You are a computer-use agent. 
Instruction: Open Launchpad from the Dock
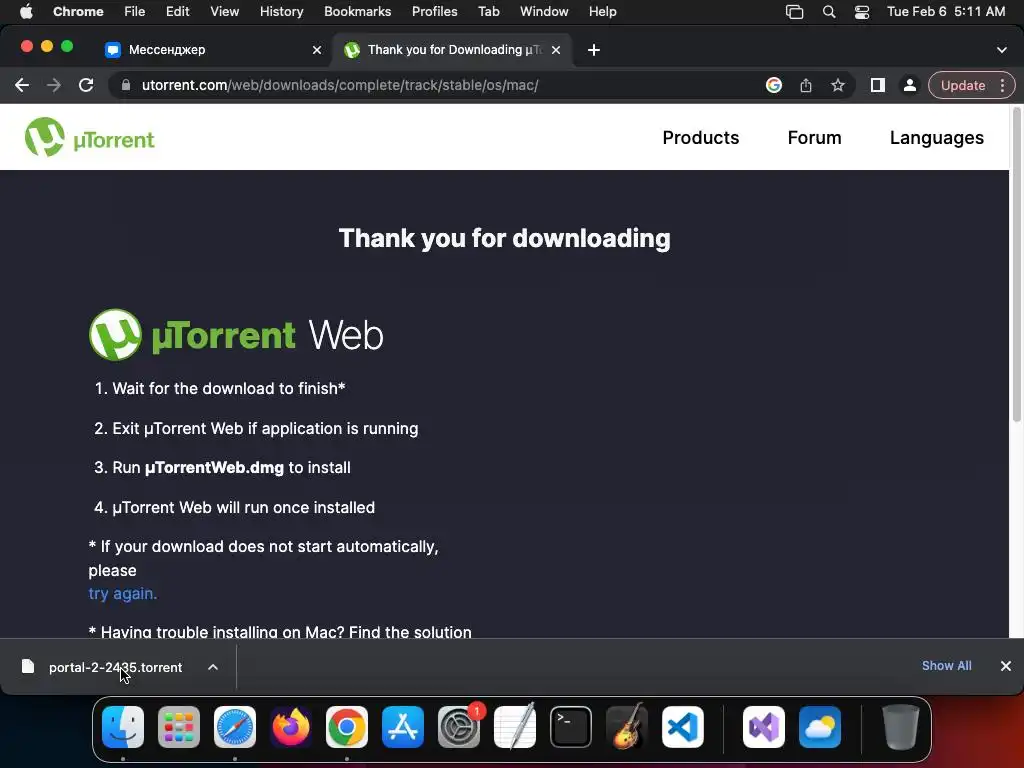179,727
